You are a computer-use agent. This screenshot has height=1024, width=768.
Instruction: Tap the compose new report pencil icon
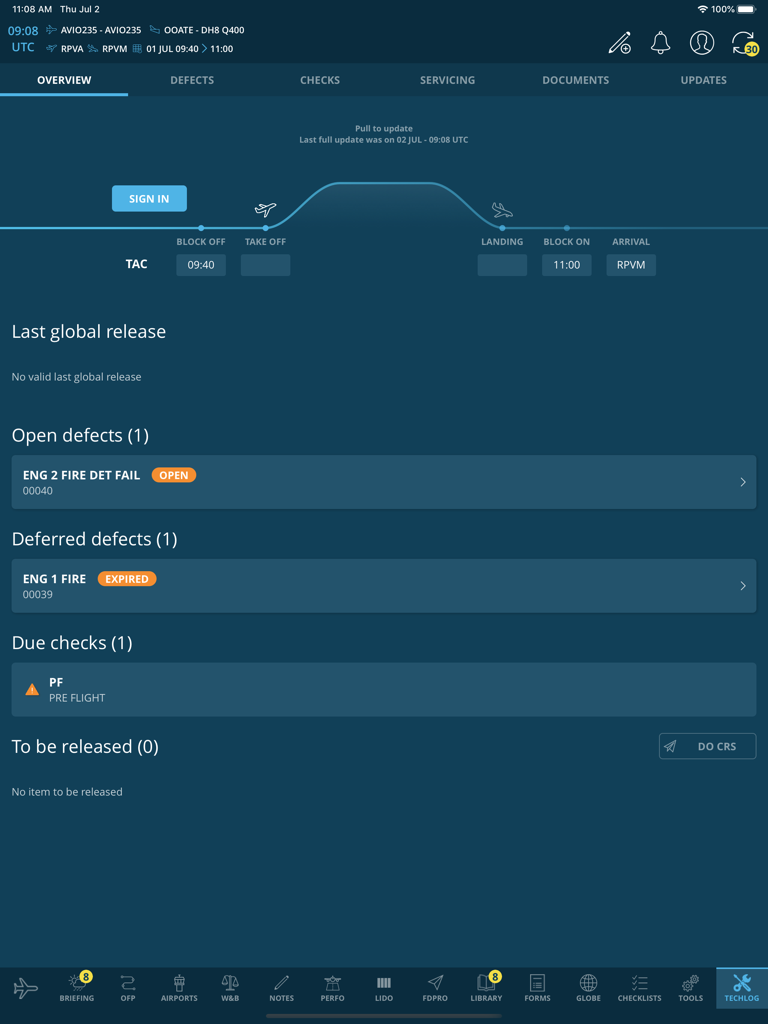pyautogui.click(x=620, y=43)
